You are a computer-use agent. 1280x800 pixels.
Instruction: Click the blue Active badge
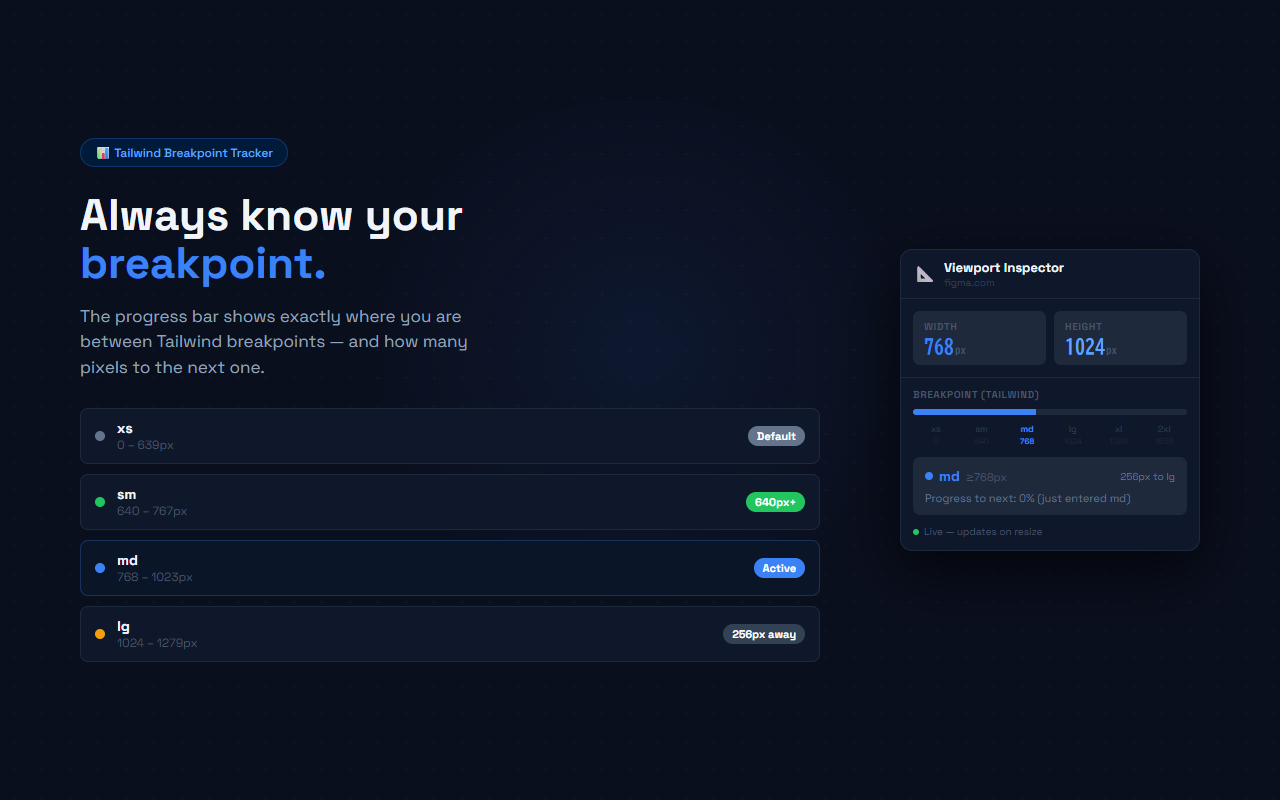pos(779,568)
